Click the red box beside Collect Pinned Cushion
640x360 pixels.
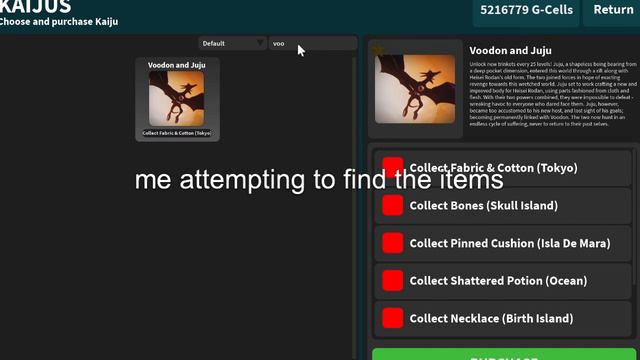point(393,243)
